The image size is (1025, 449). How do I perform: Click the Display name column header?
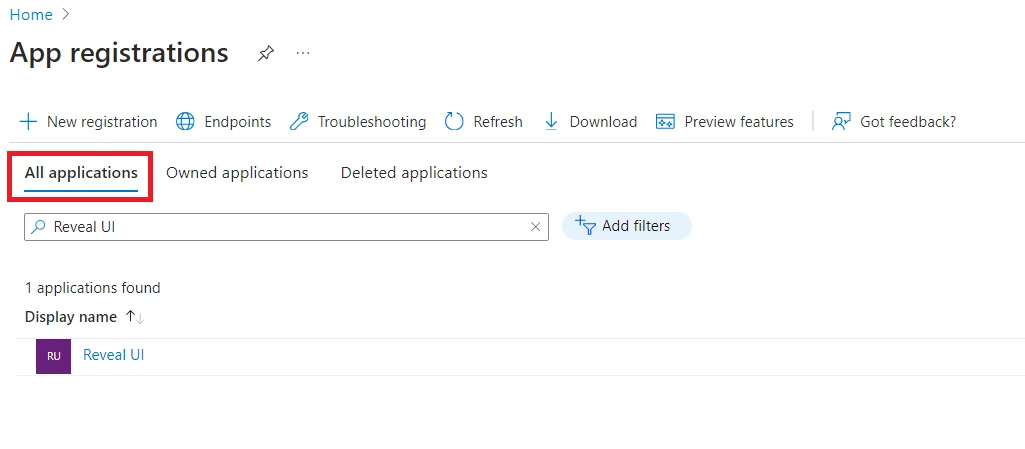point(71,317)
